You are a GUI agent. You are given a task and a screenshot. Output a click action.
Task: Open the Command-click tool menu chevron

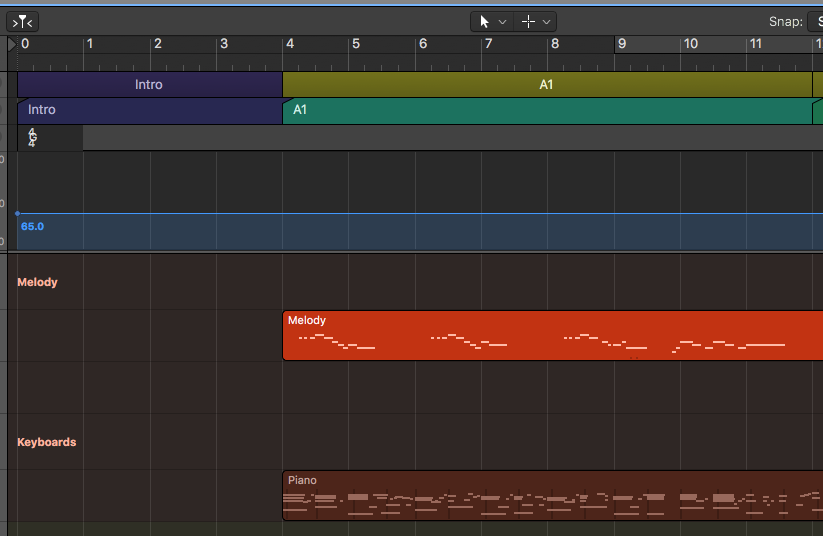pos(547,21)
